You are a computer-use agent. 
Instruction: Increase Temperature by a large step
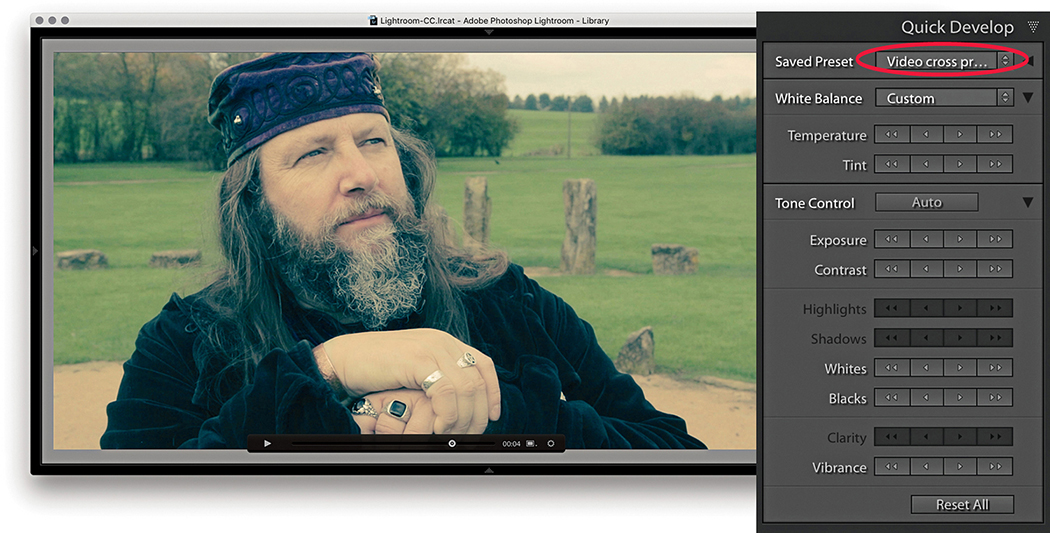click(995, 135)
